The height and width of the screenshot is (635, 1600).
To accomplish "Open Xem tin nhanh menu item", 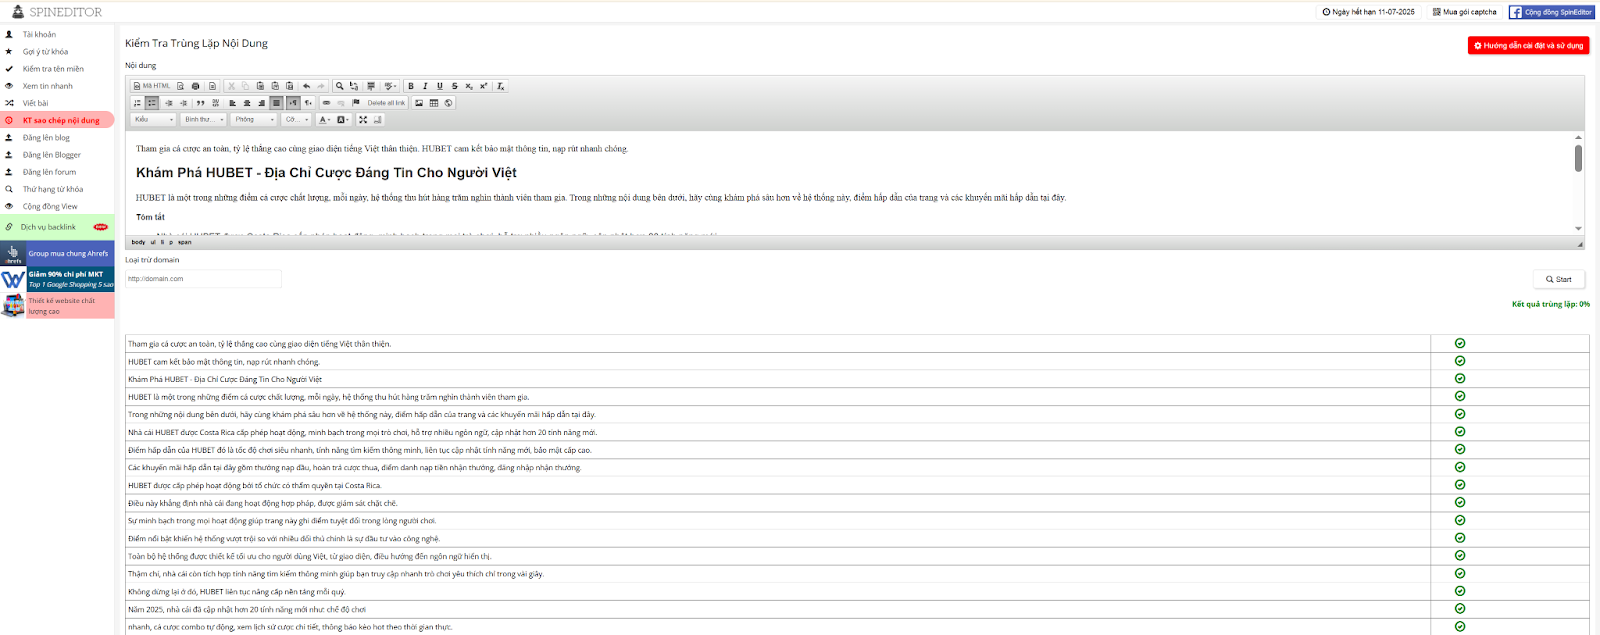I will click(48, 86).
